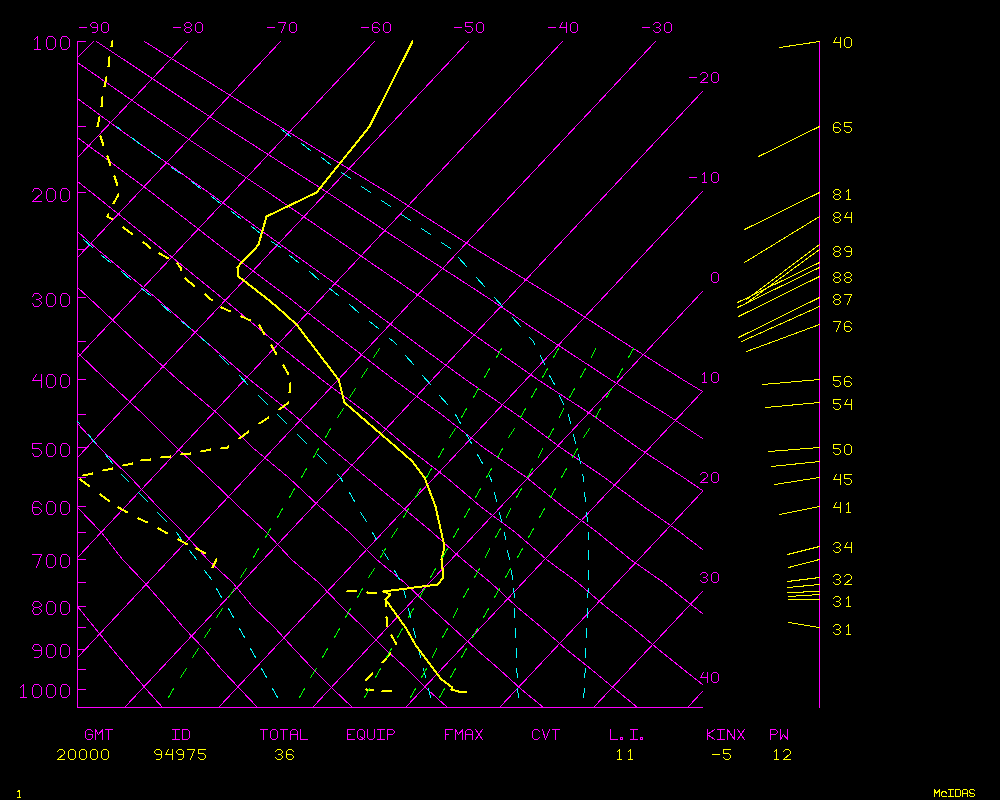
Task: Click the CVT header label
Action: tap(545, 735)
